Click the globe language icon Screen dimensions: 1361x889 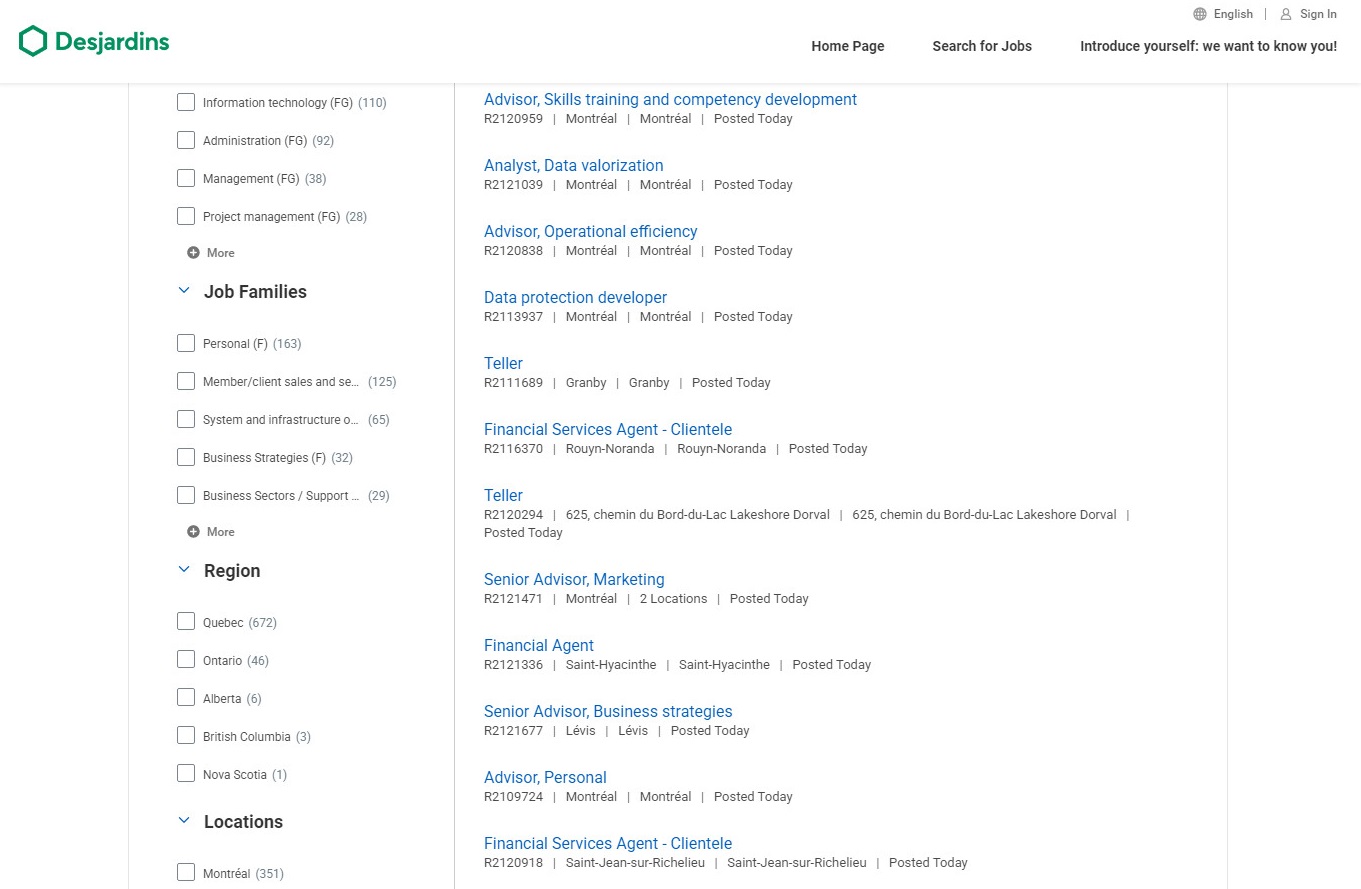(1200, 14)
